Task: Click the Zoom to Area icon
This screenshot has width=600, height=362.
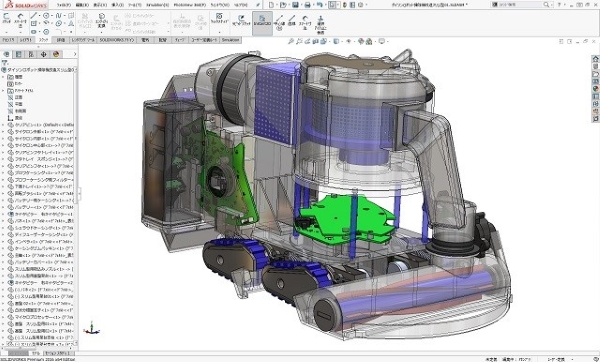Action: tap(299, 41)
